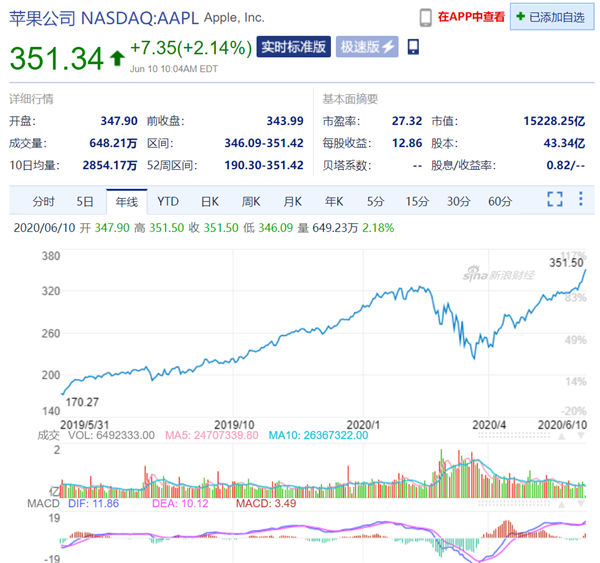Click the down arrow on the MACD panel
The height and width of the screenshot is (563, 600).
coord(581,504)
